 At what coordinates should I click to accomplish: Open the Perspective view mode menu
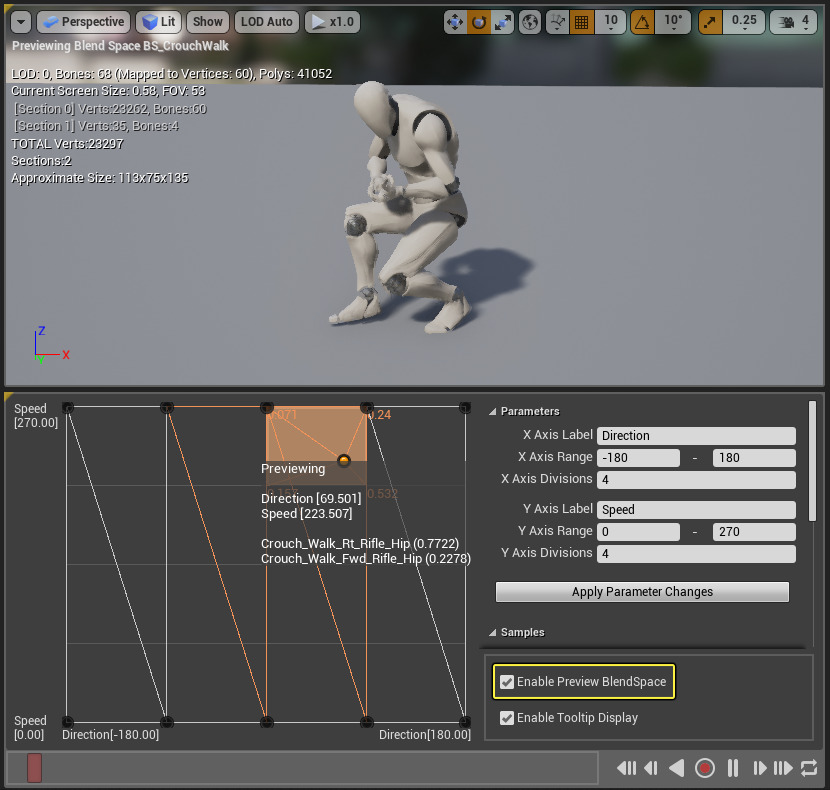pos(83,22)
